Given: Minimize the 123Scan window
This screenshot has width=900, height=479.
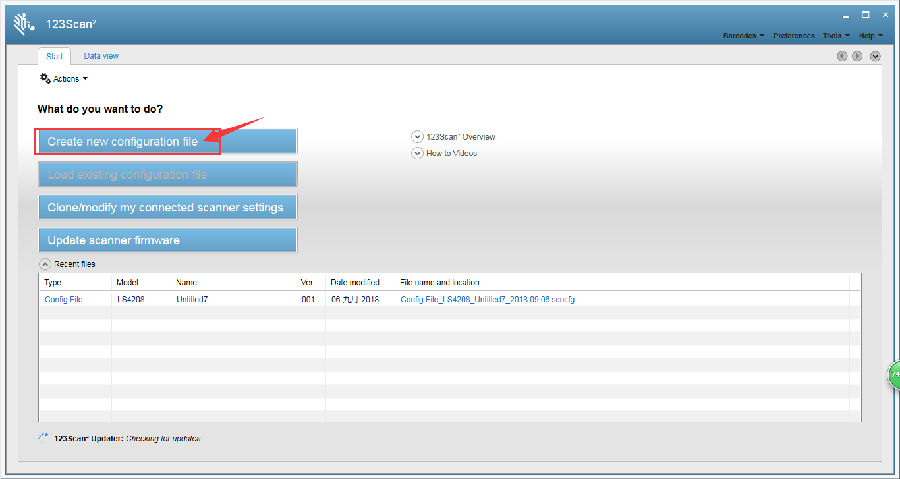Looking at the screenshot, I should point(846,16).
